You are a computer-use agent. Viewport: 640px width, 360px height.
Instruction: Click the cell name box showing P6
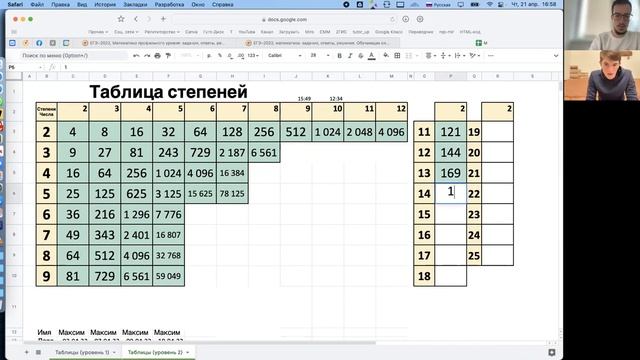click(25, 67)
